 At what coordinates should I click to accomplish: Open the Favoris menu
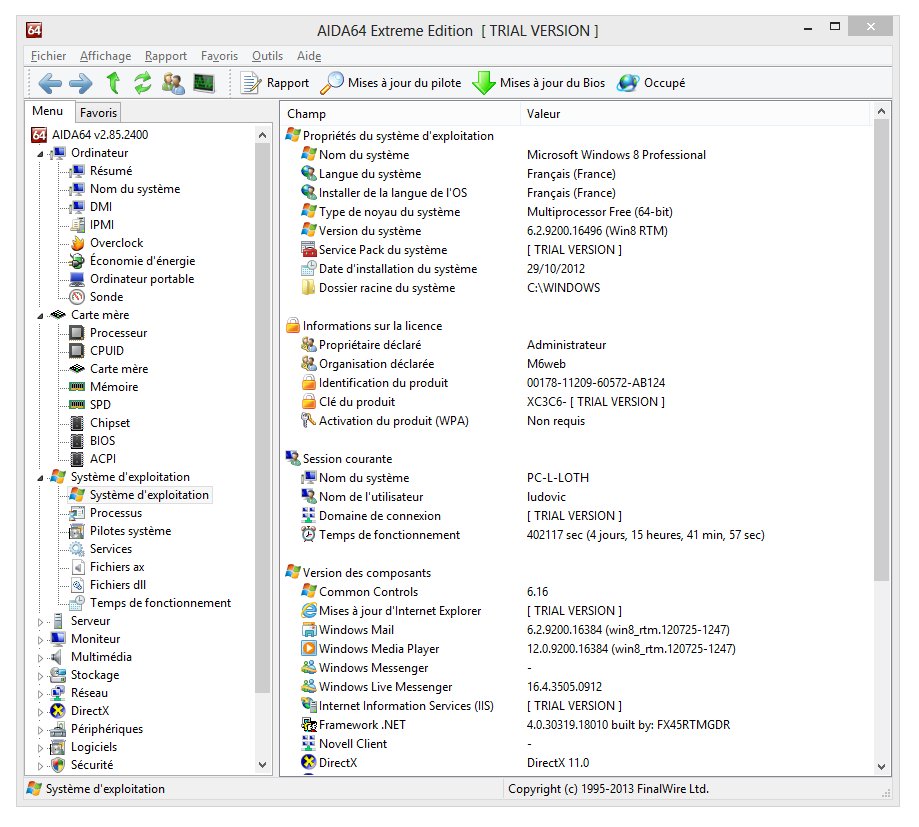(219, 56)
